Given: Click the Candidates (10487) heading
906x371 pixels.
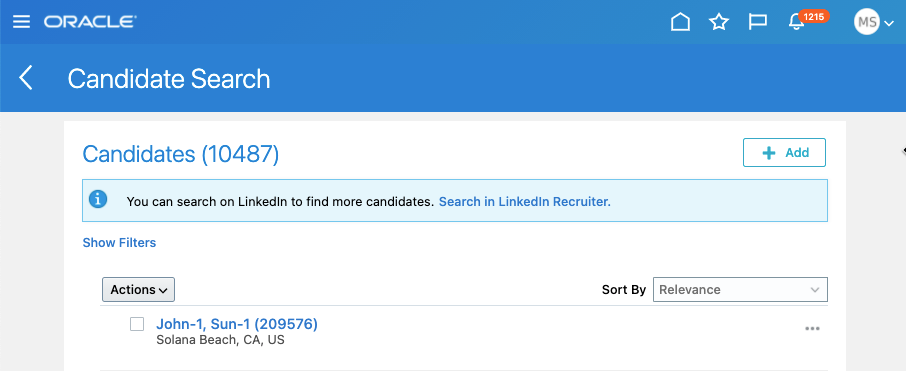Looking at the screenshot, I should 181,154.
